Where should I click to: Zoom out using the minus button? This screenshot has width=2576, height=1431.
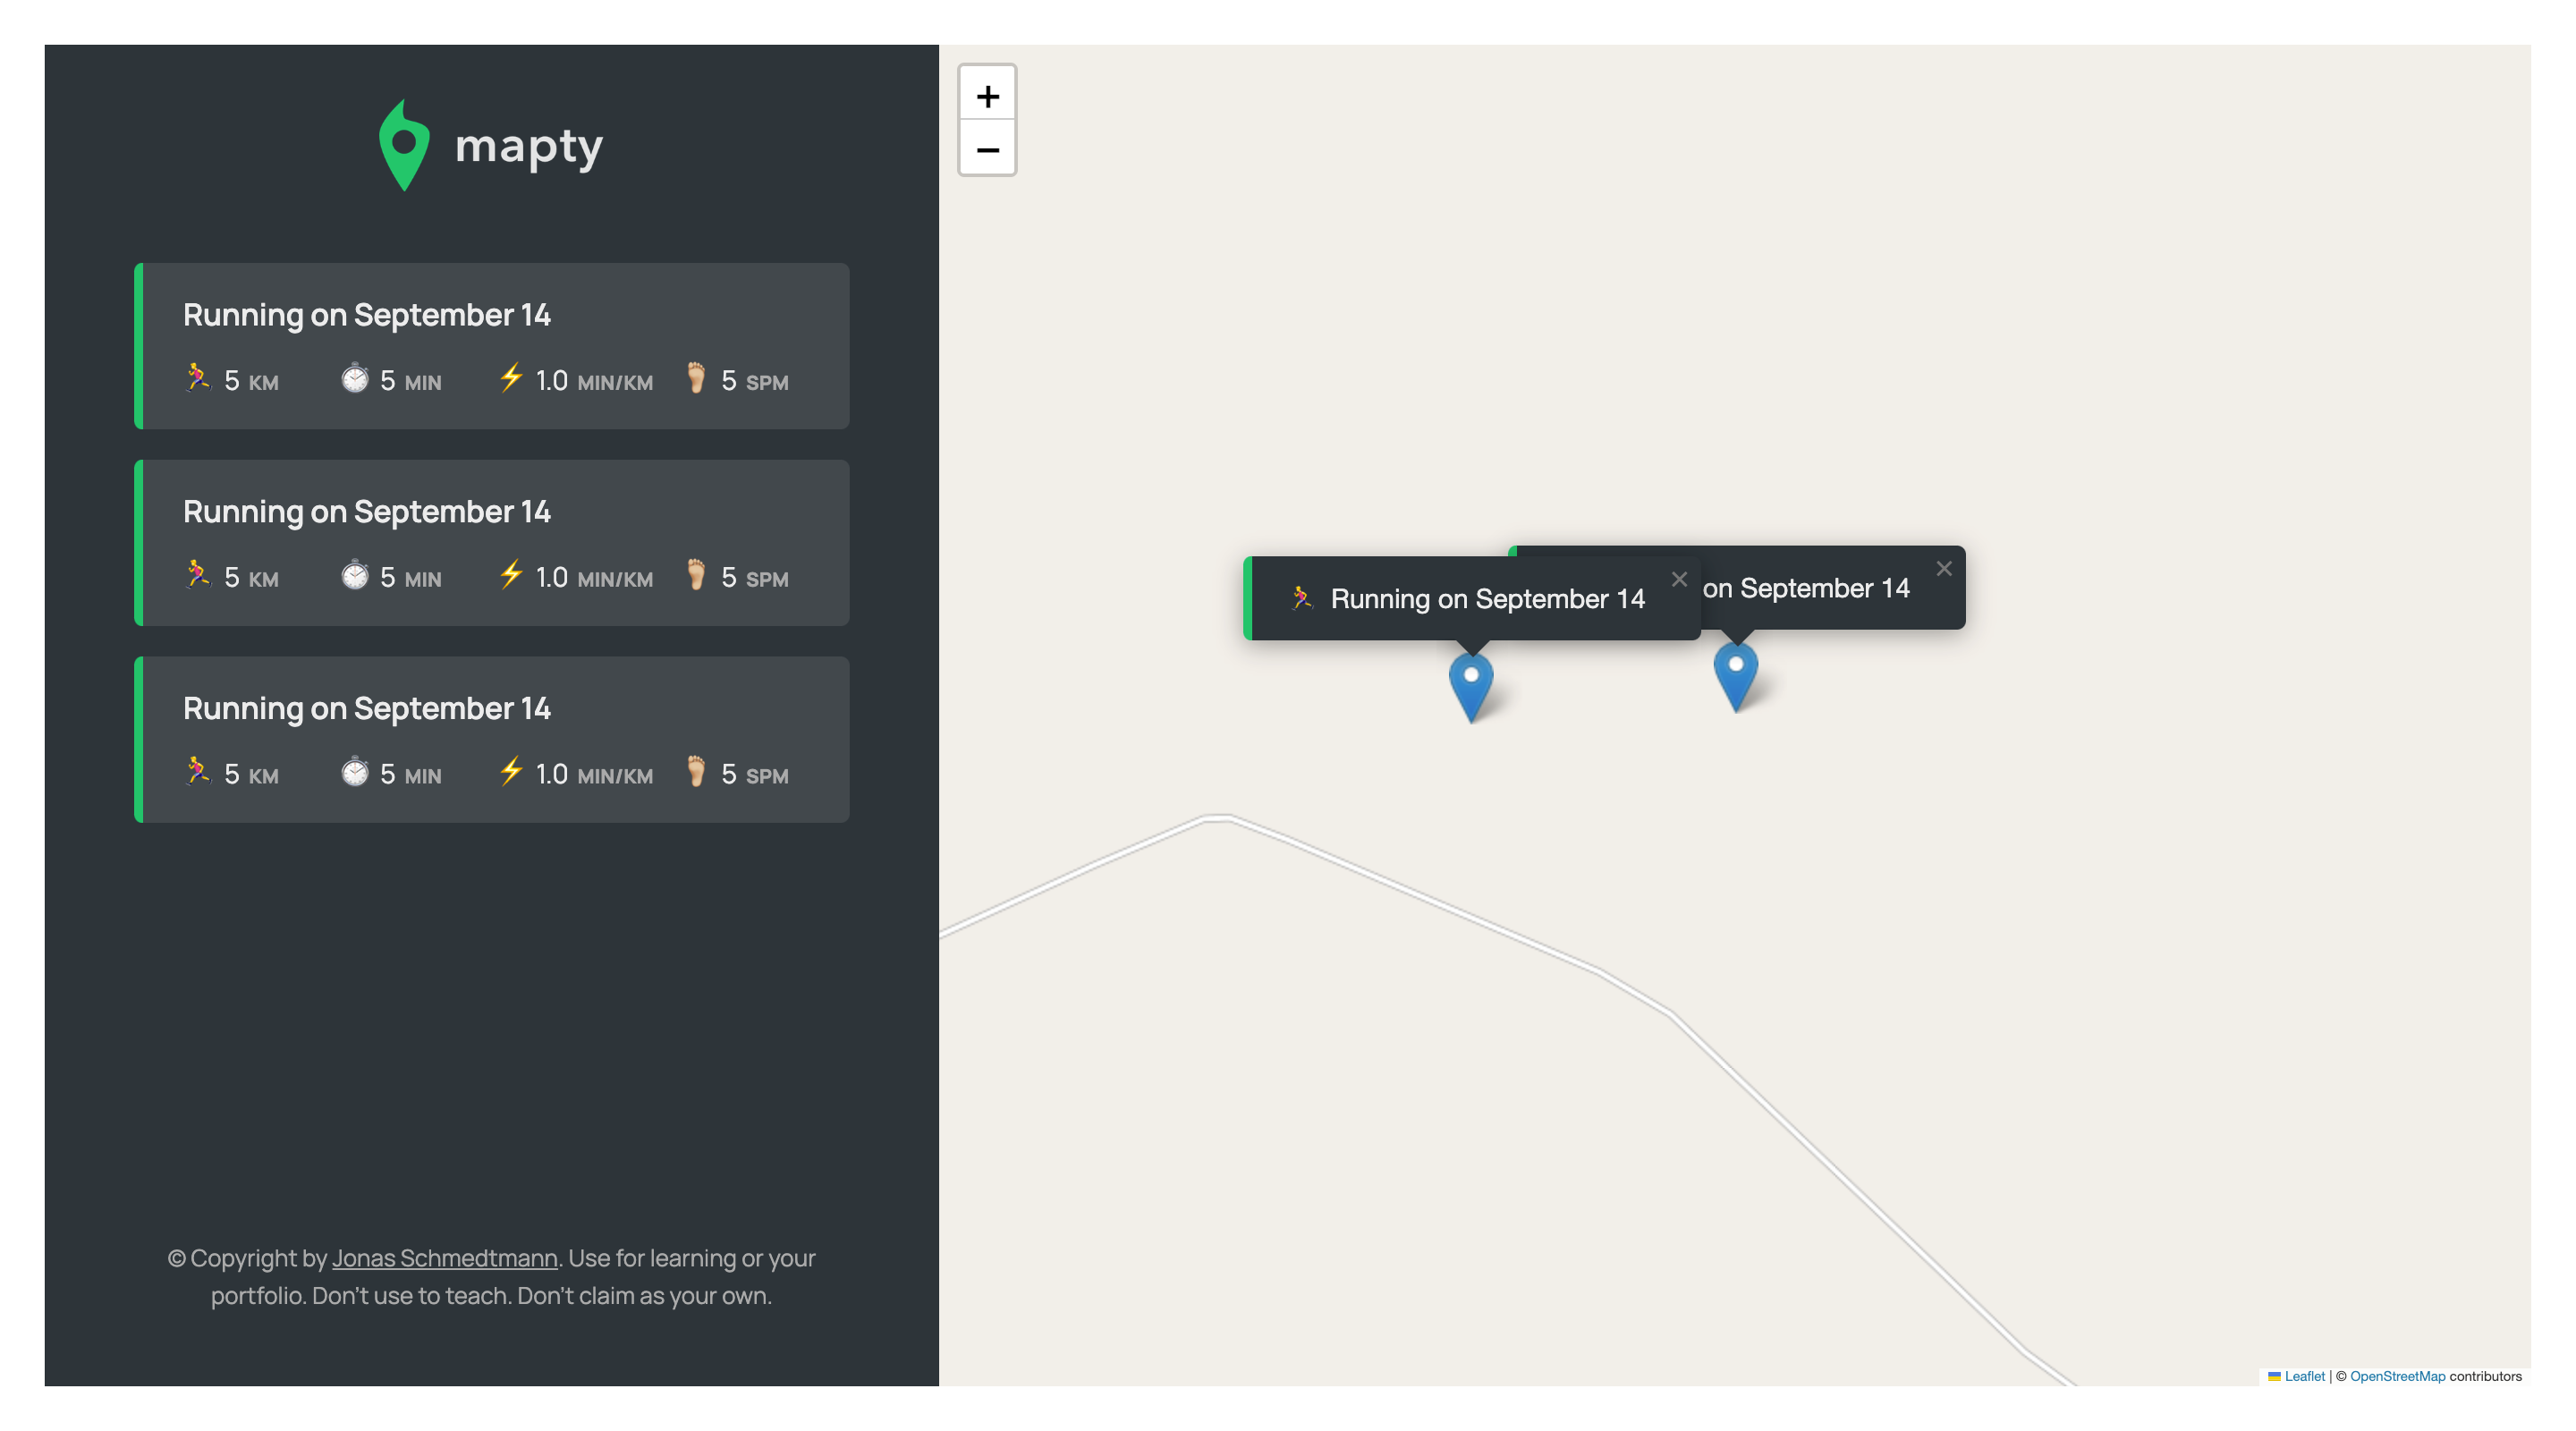[987, 150]
